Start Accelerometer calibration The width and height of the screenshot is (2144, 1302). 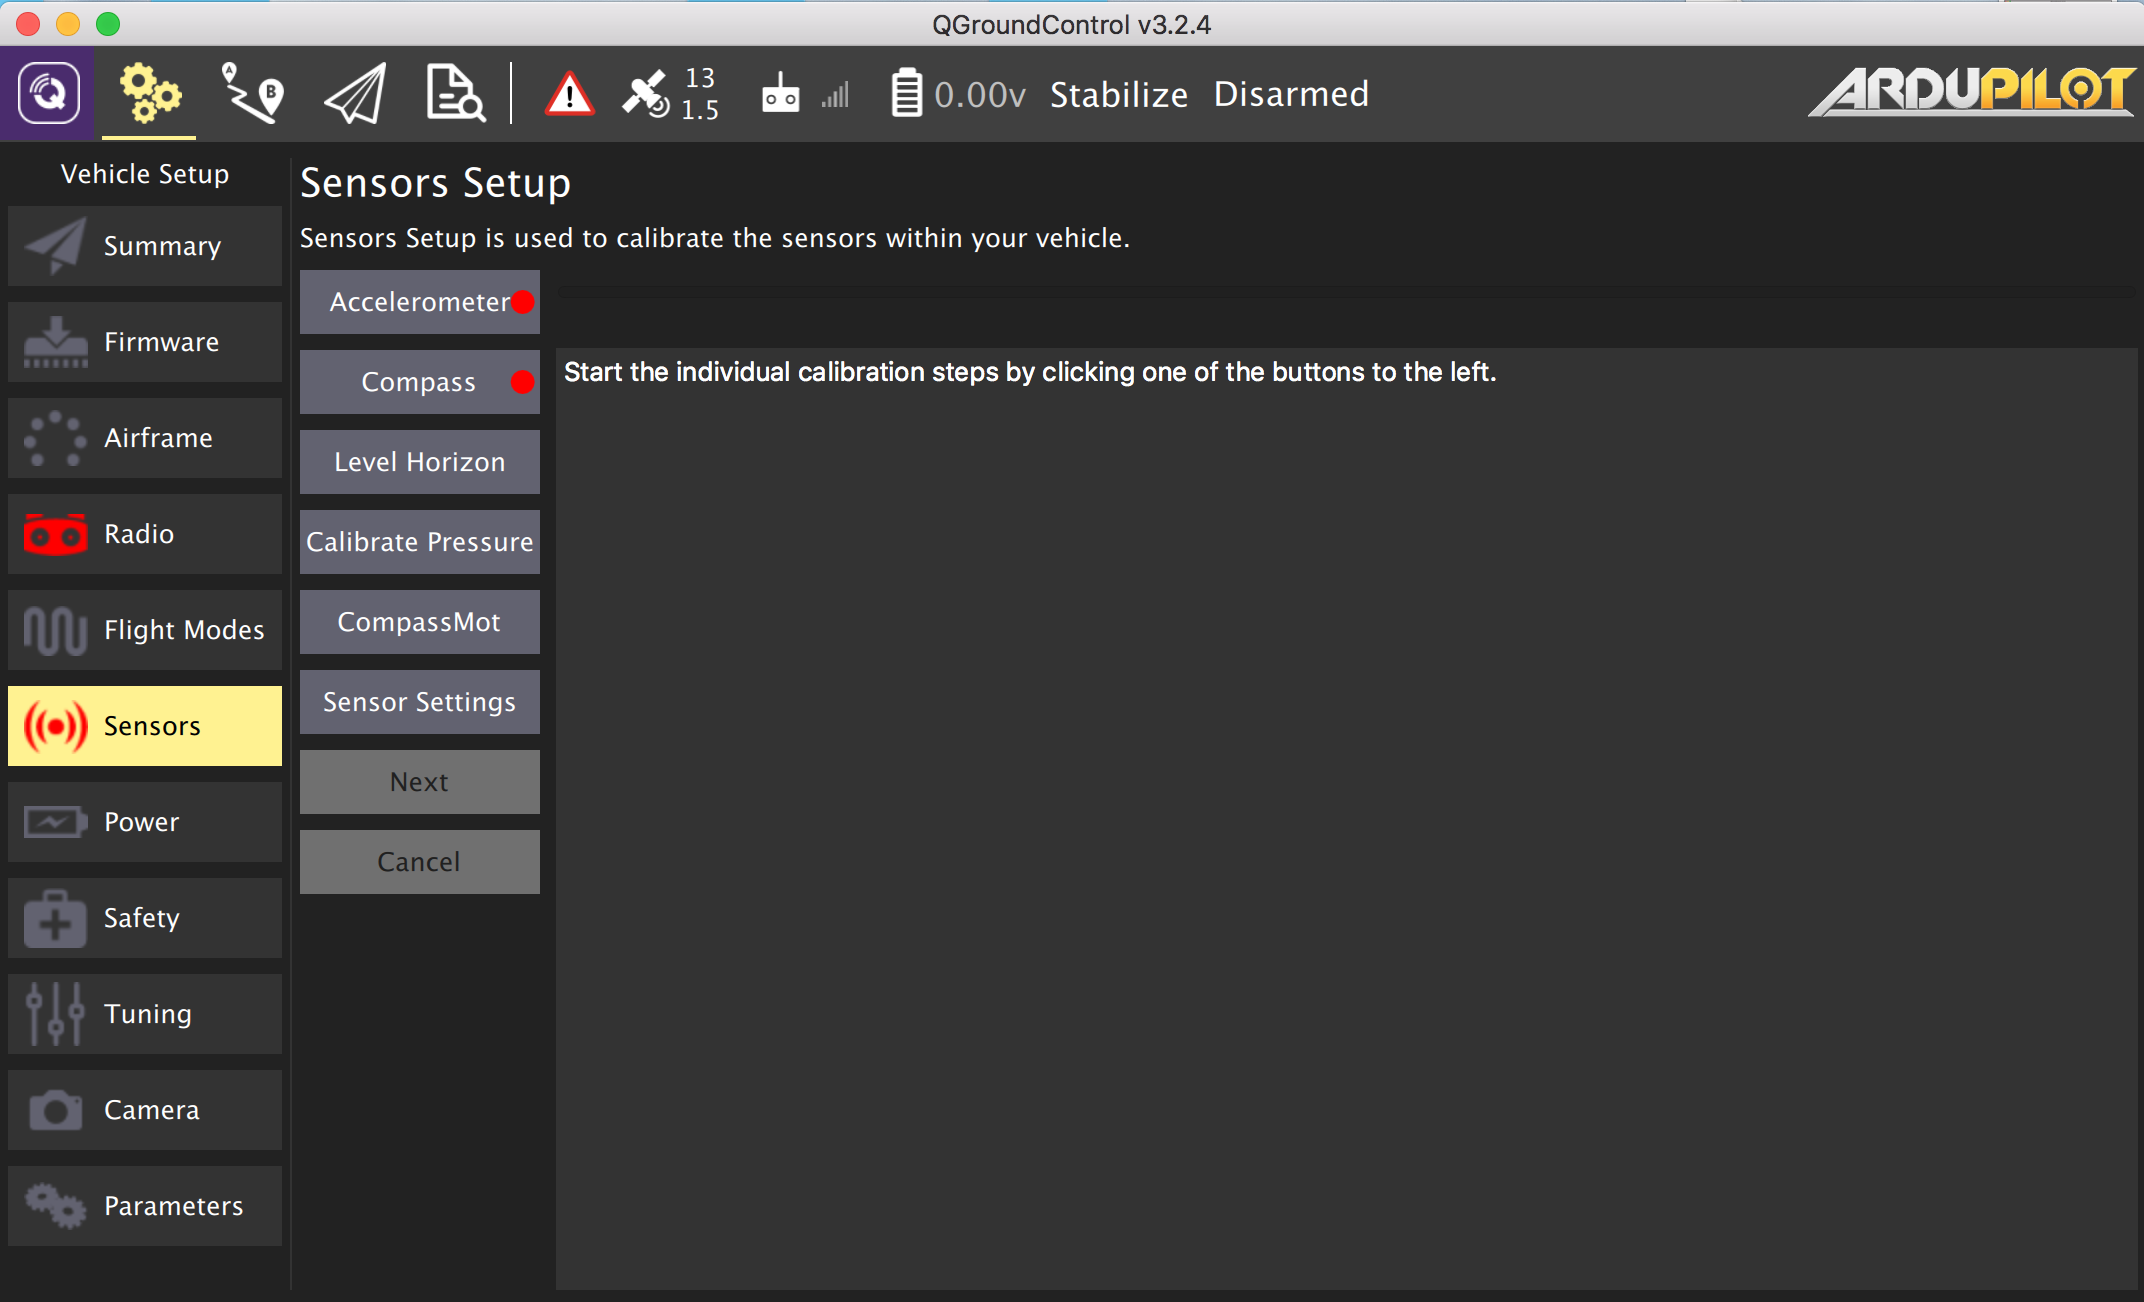tap(419, 302)
